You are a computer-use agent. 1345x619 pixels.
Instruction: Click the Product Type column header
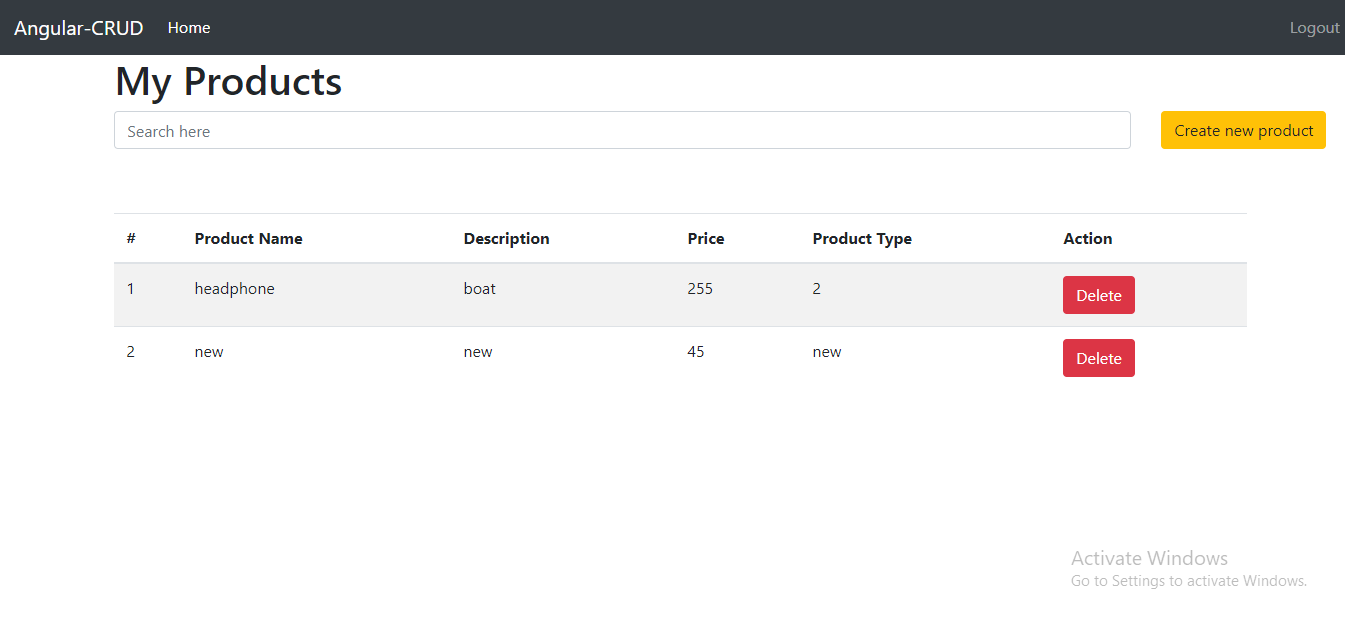(862, 238)
